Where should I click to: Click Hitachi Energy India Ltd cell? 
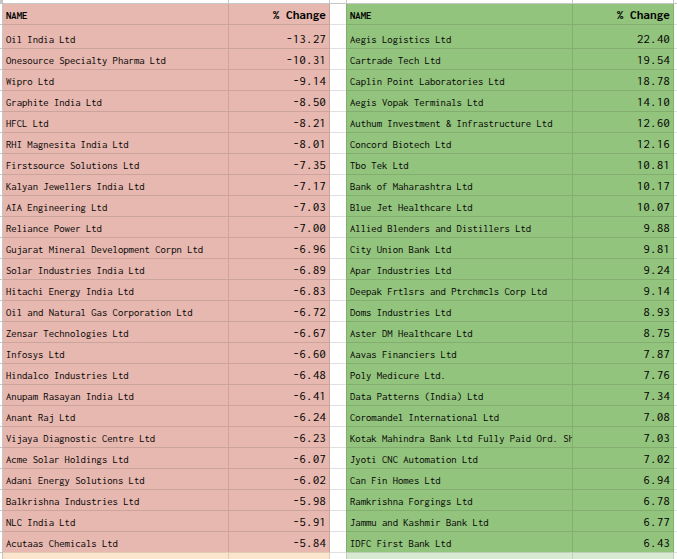pos(115,292)
